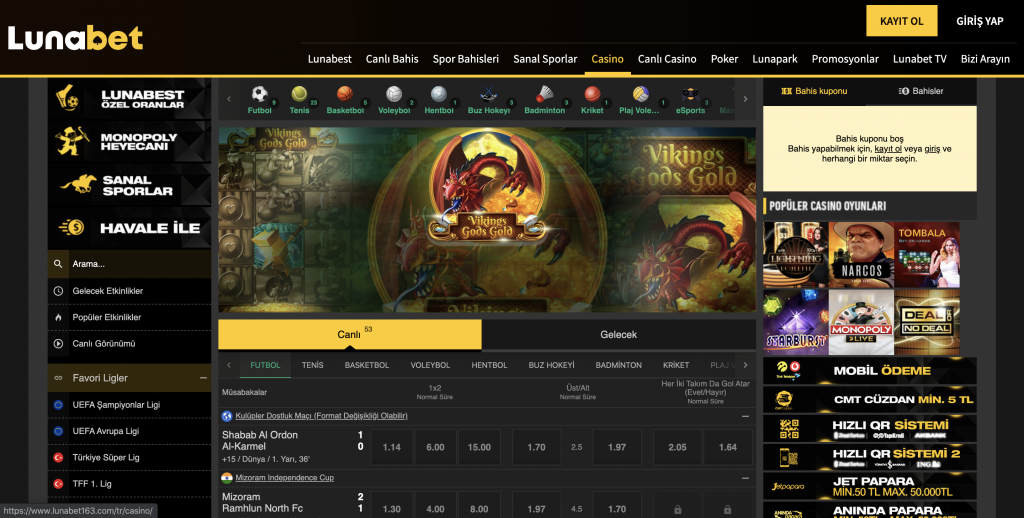Click the KAYIT OL button
Image resolution: width=1024 pixels, height=518 pixels.
coord(902,21)
